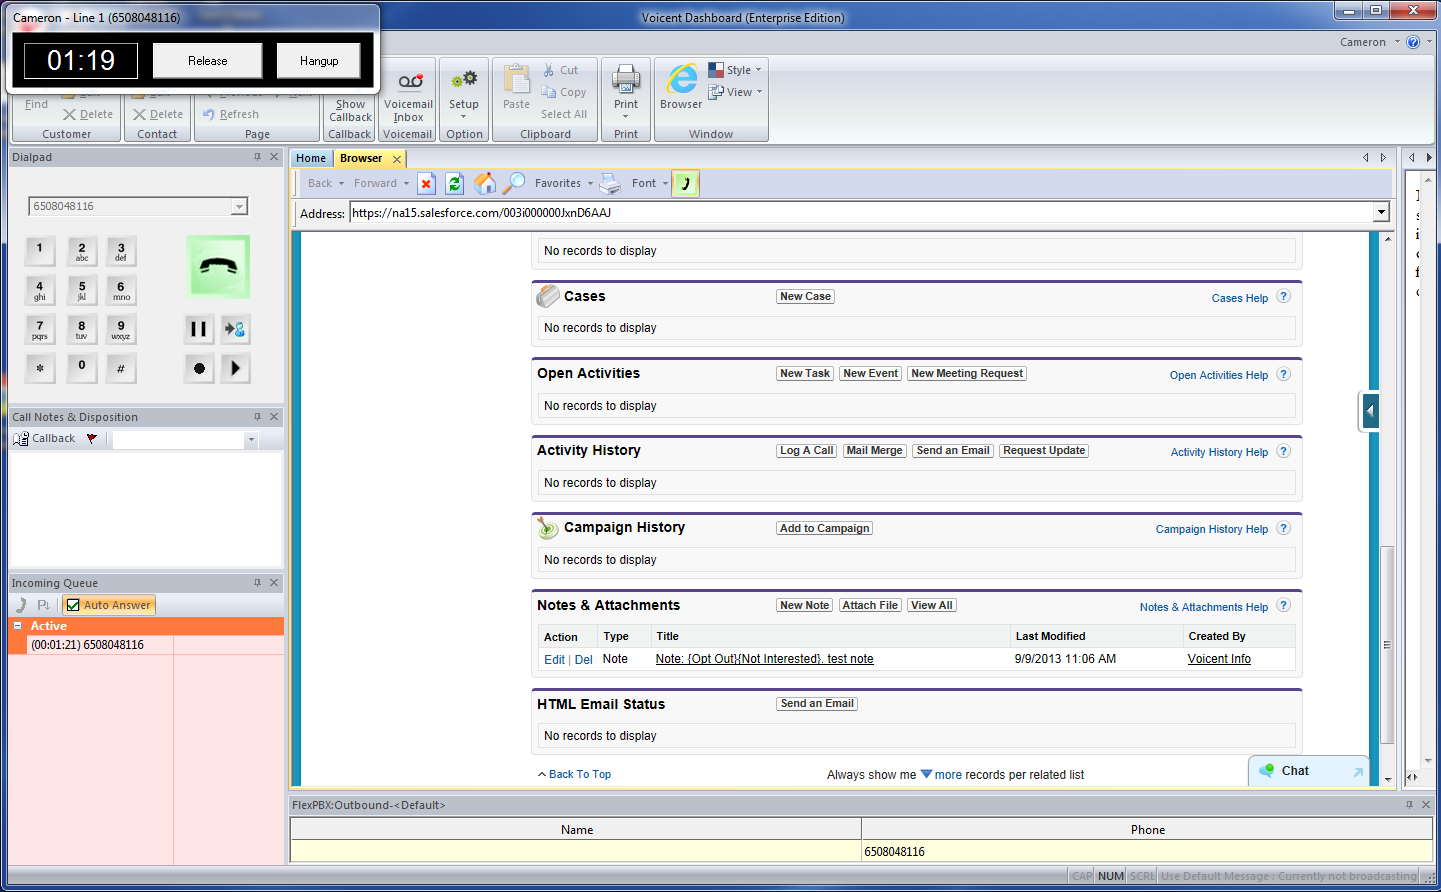
Task: Click the Phone cell 6508048116 in FlexPBX table
Action: pos(1147,852)
